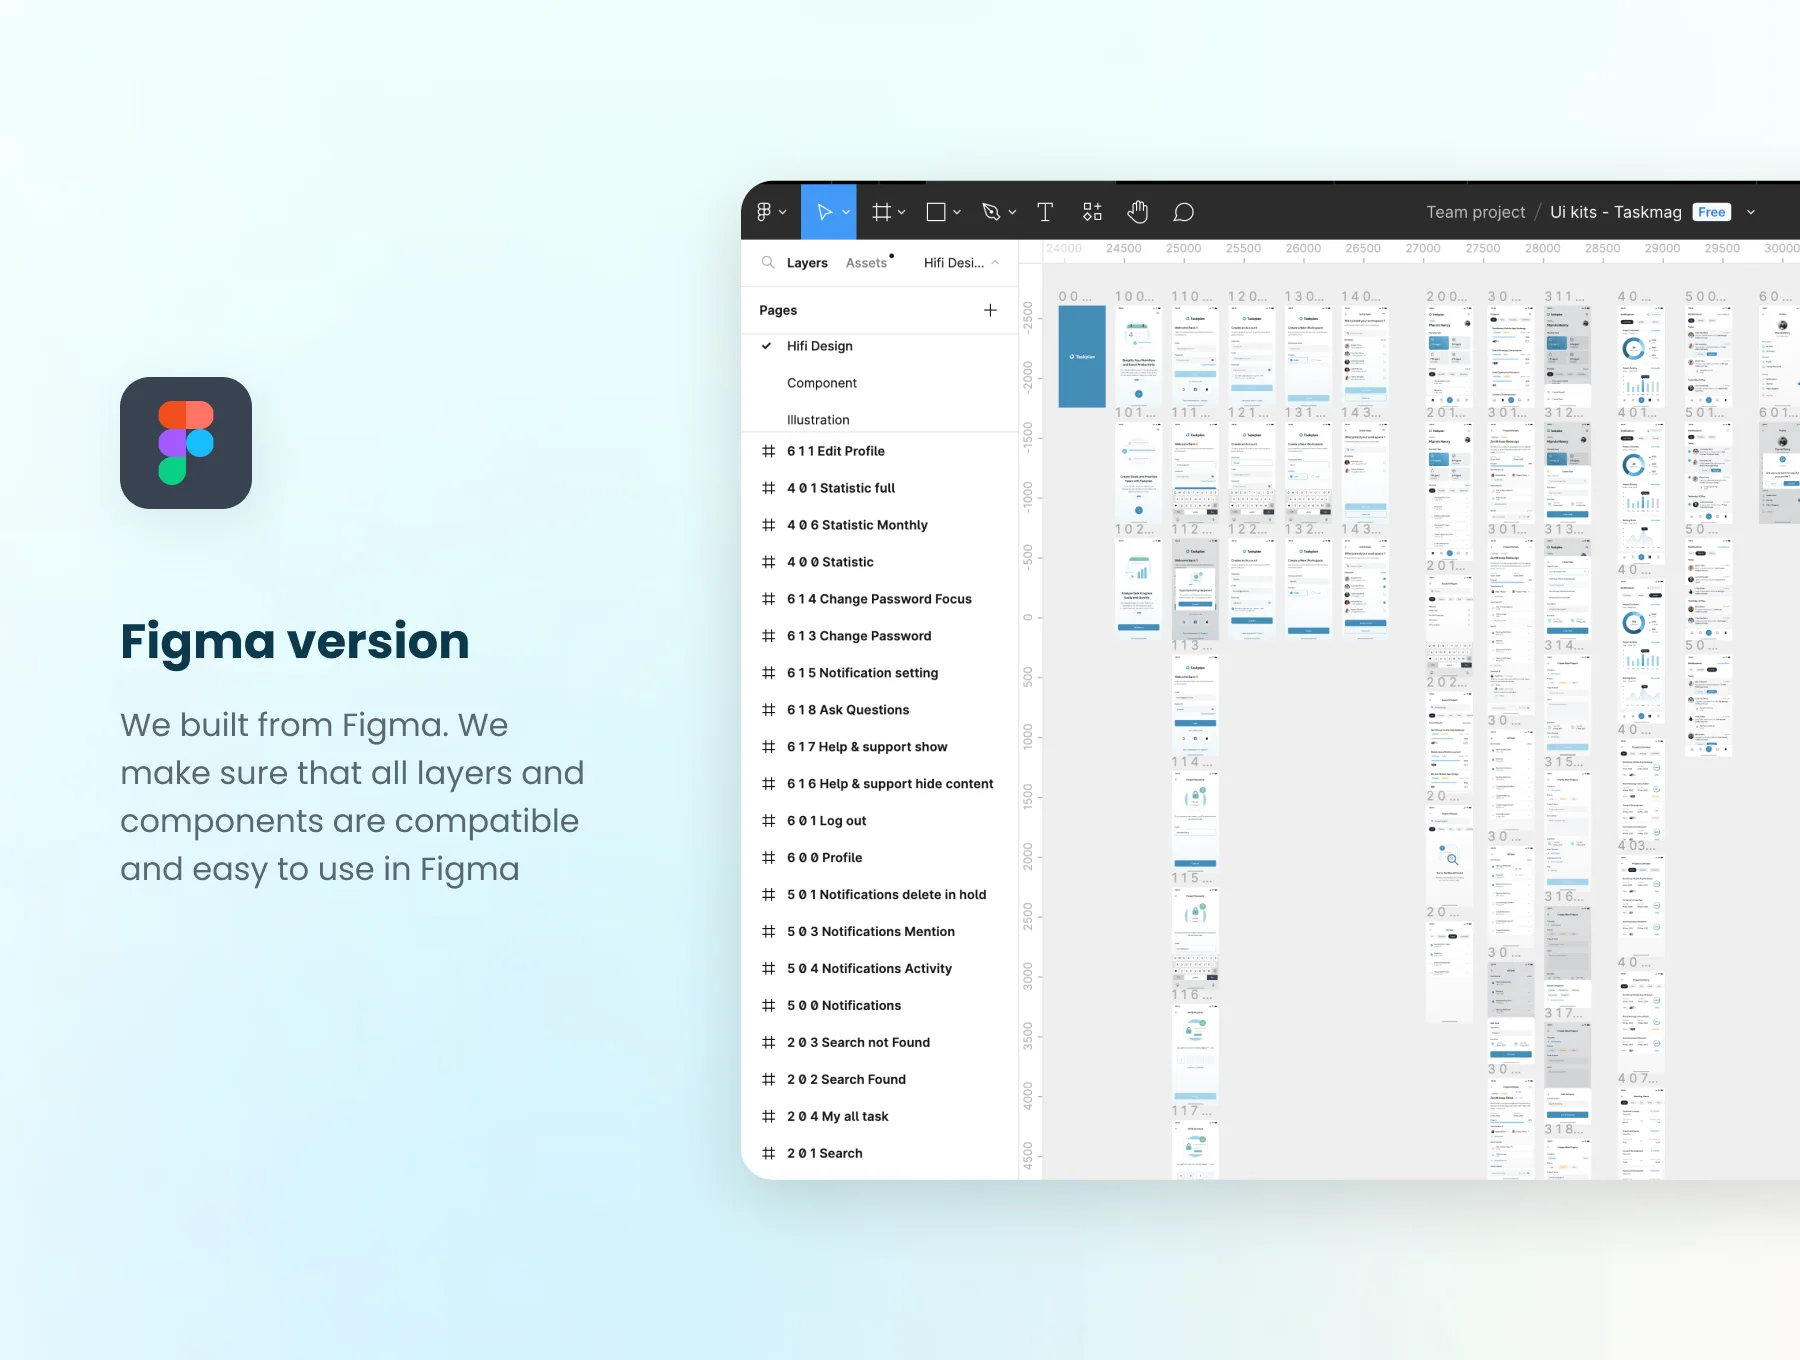Open Pen tool options chevron
The image size is (1800, 1360).
(1012, 213)
